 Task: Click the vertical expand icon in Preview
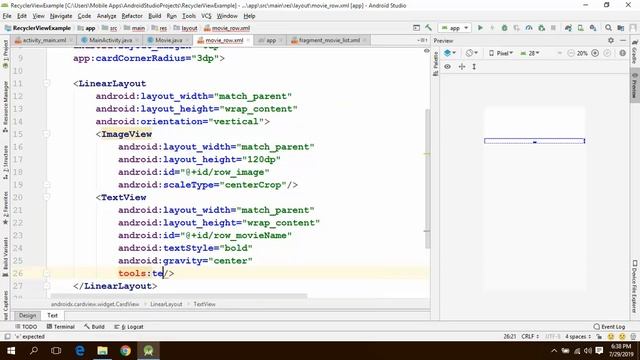click(474, 67)
